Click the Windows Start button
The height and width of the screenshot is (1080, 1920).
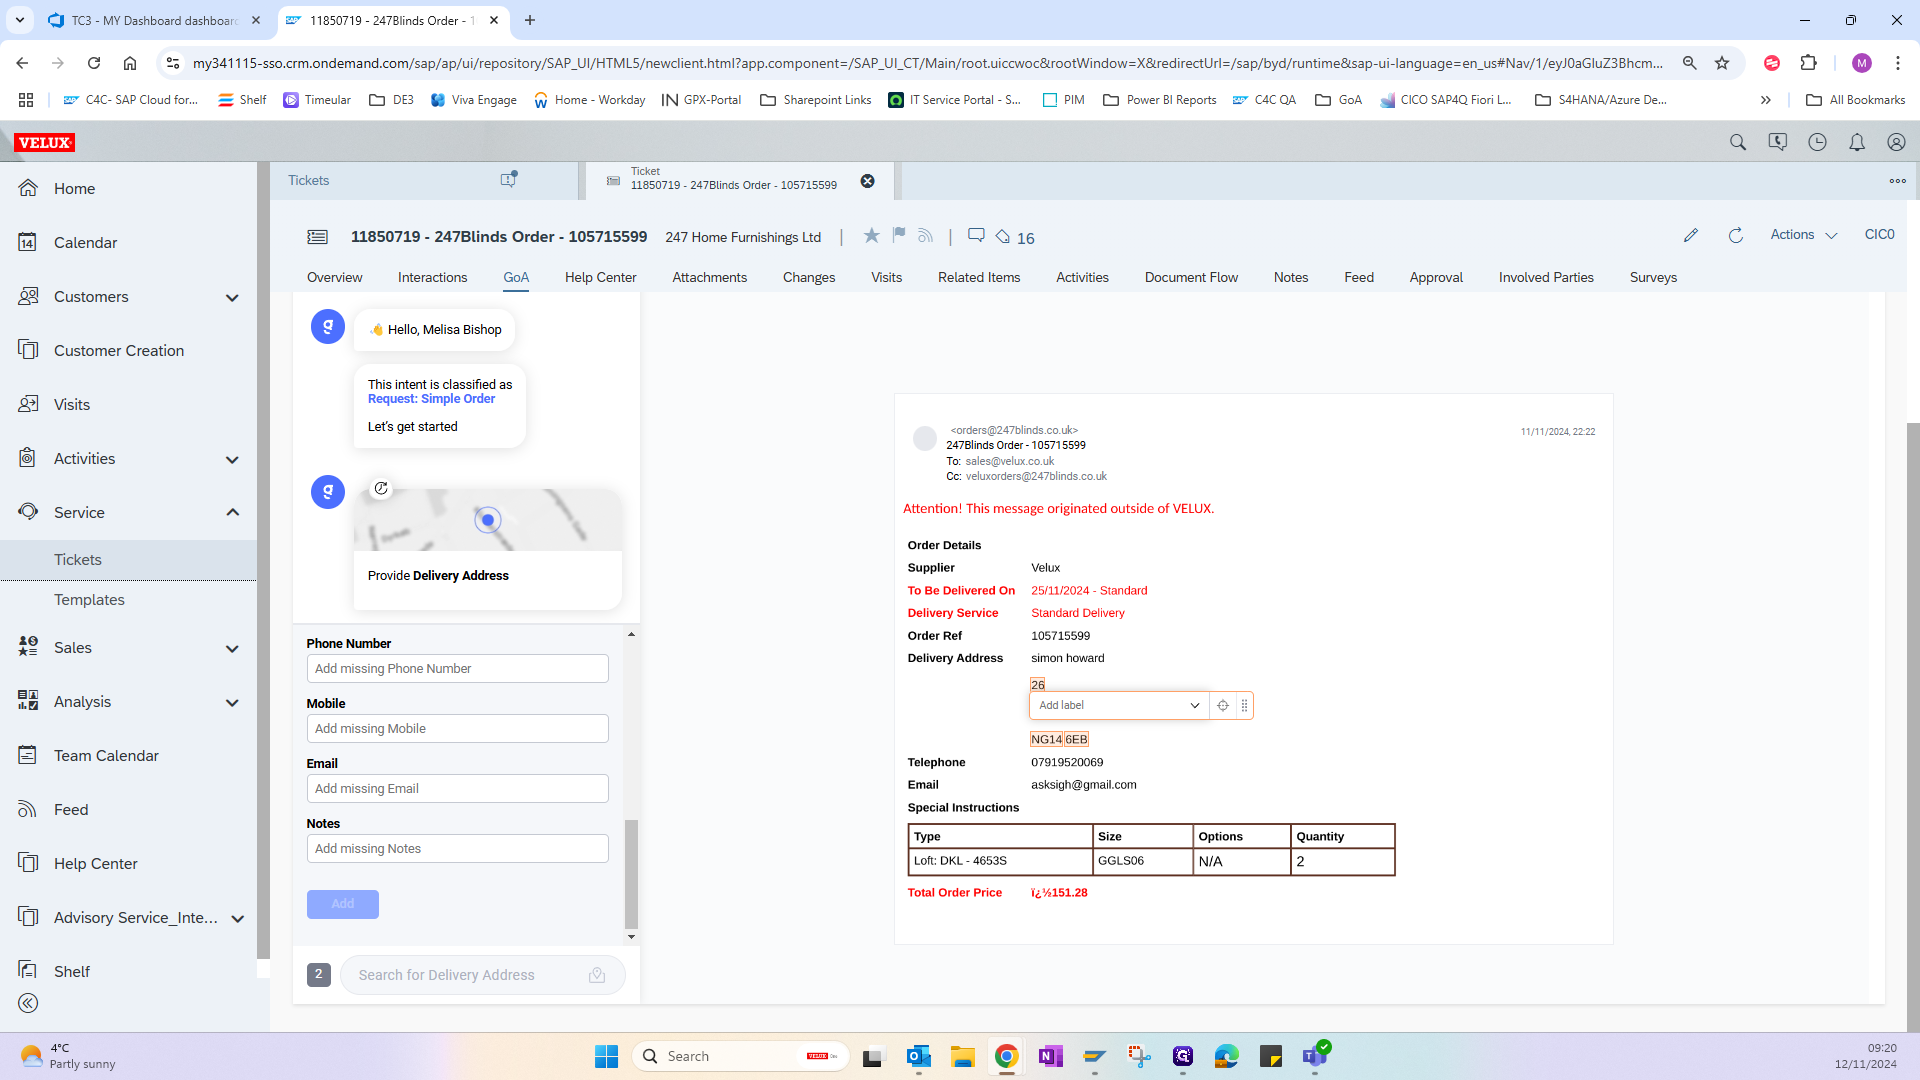(606, 1057)
